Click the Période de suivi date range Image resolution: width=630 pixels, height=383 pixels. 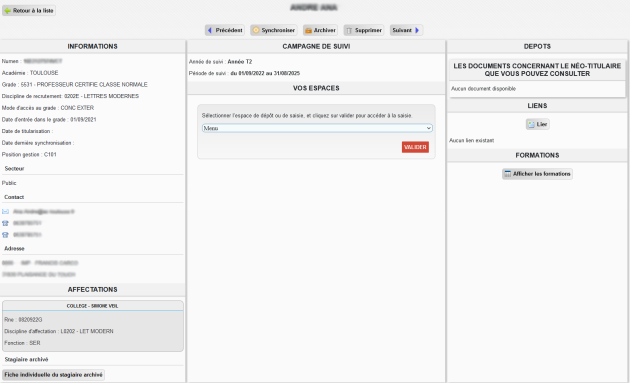click(x=265, y=73)
